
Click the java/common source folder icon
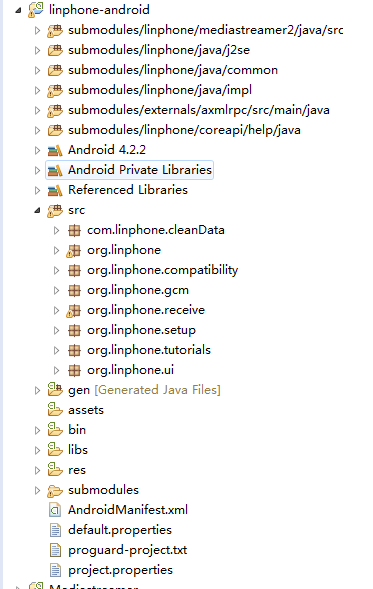[x=55, y=70]
